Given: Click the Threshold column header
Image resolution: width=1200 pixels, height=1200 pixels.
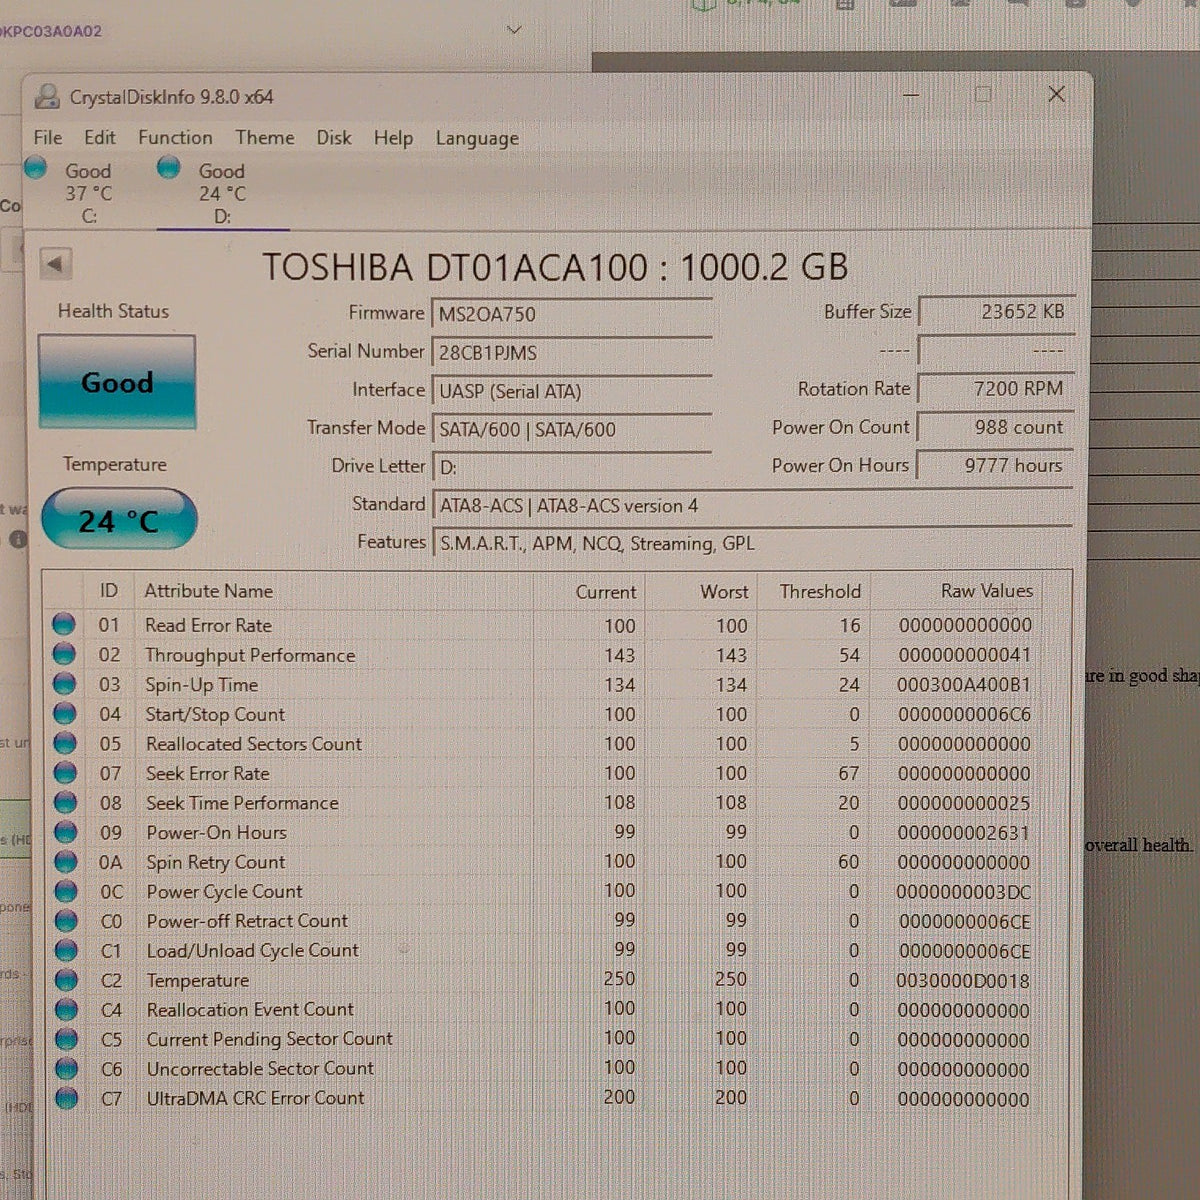Looking at the screenshot, I should click(x=820, y=591).
